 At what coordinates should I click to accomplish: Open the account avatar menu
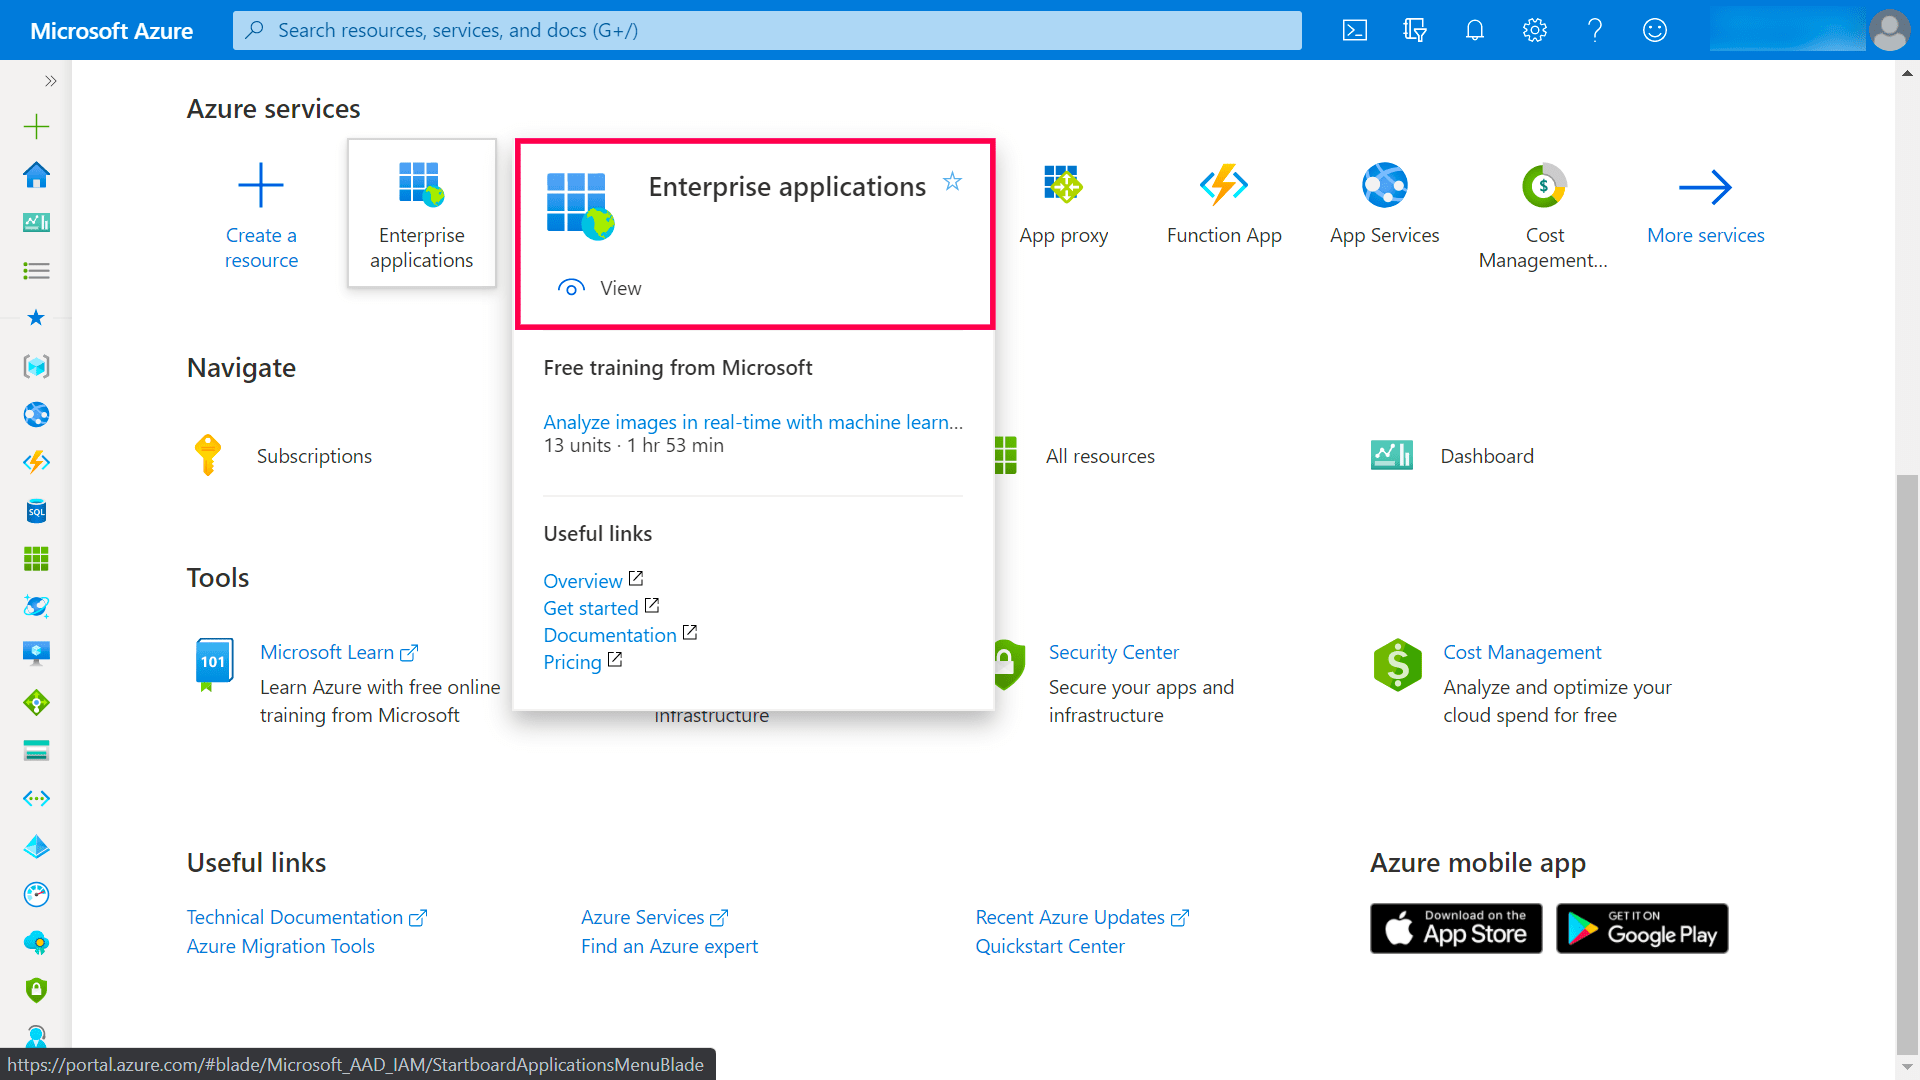click(x=1889, y=30)
